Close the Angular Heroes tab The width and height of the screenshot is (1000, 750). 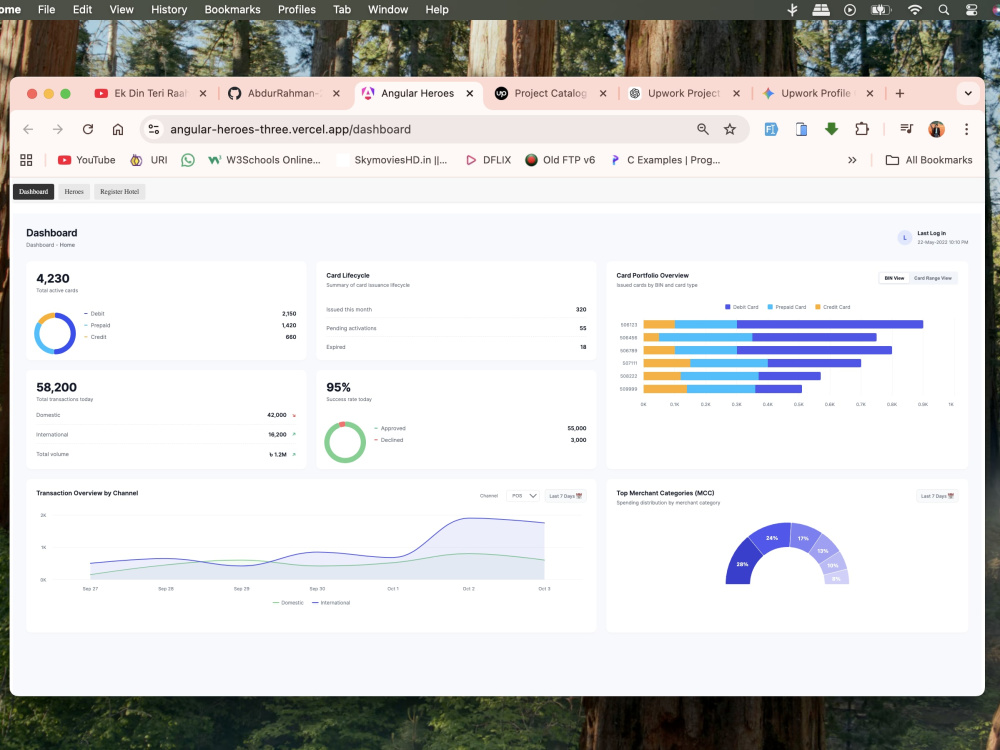click(x=470, y=94)
